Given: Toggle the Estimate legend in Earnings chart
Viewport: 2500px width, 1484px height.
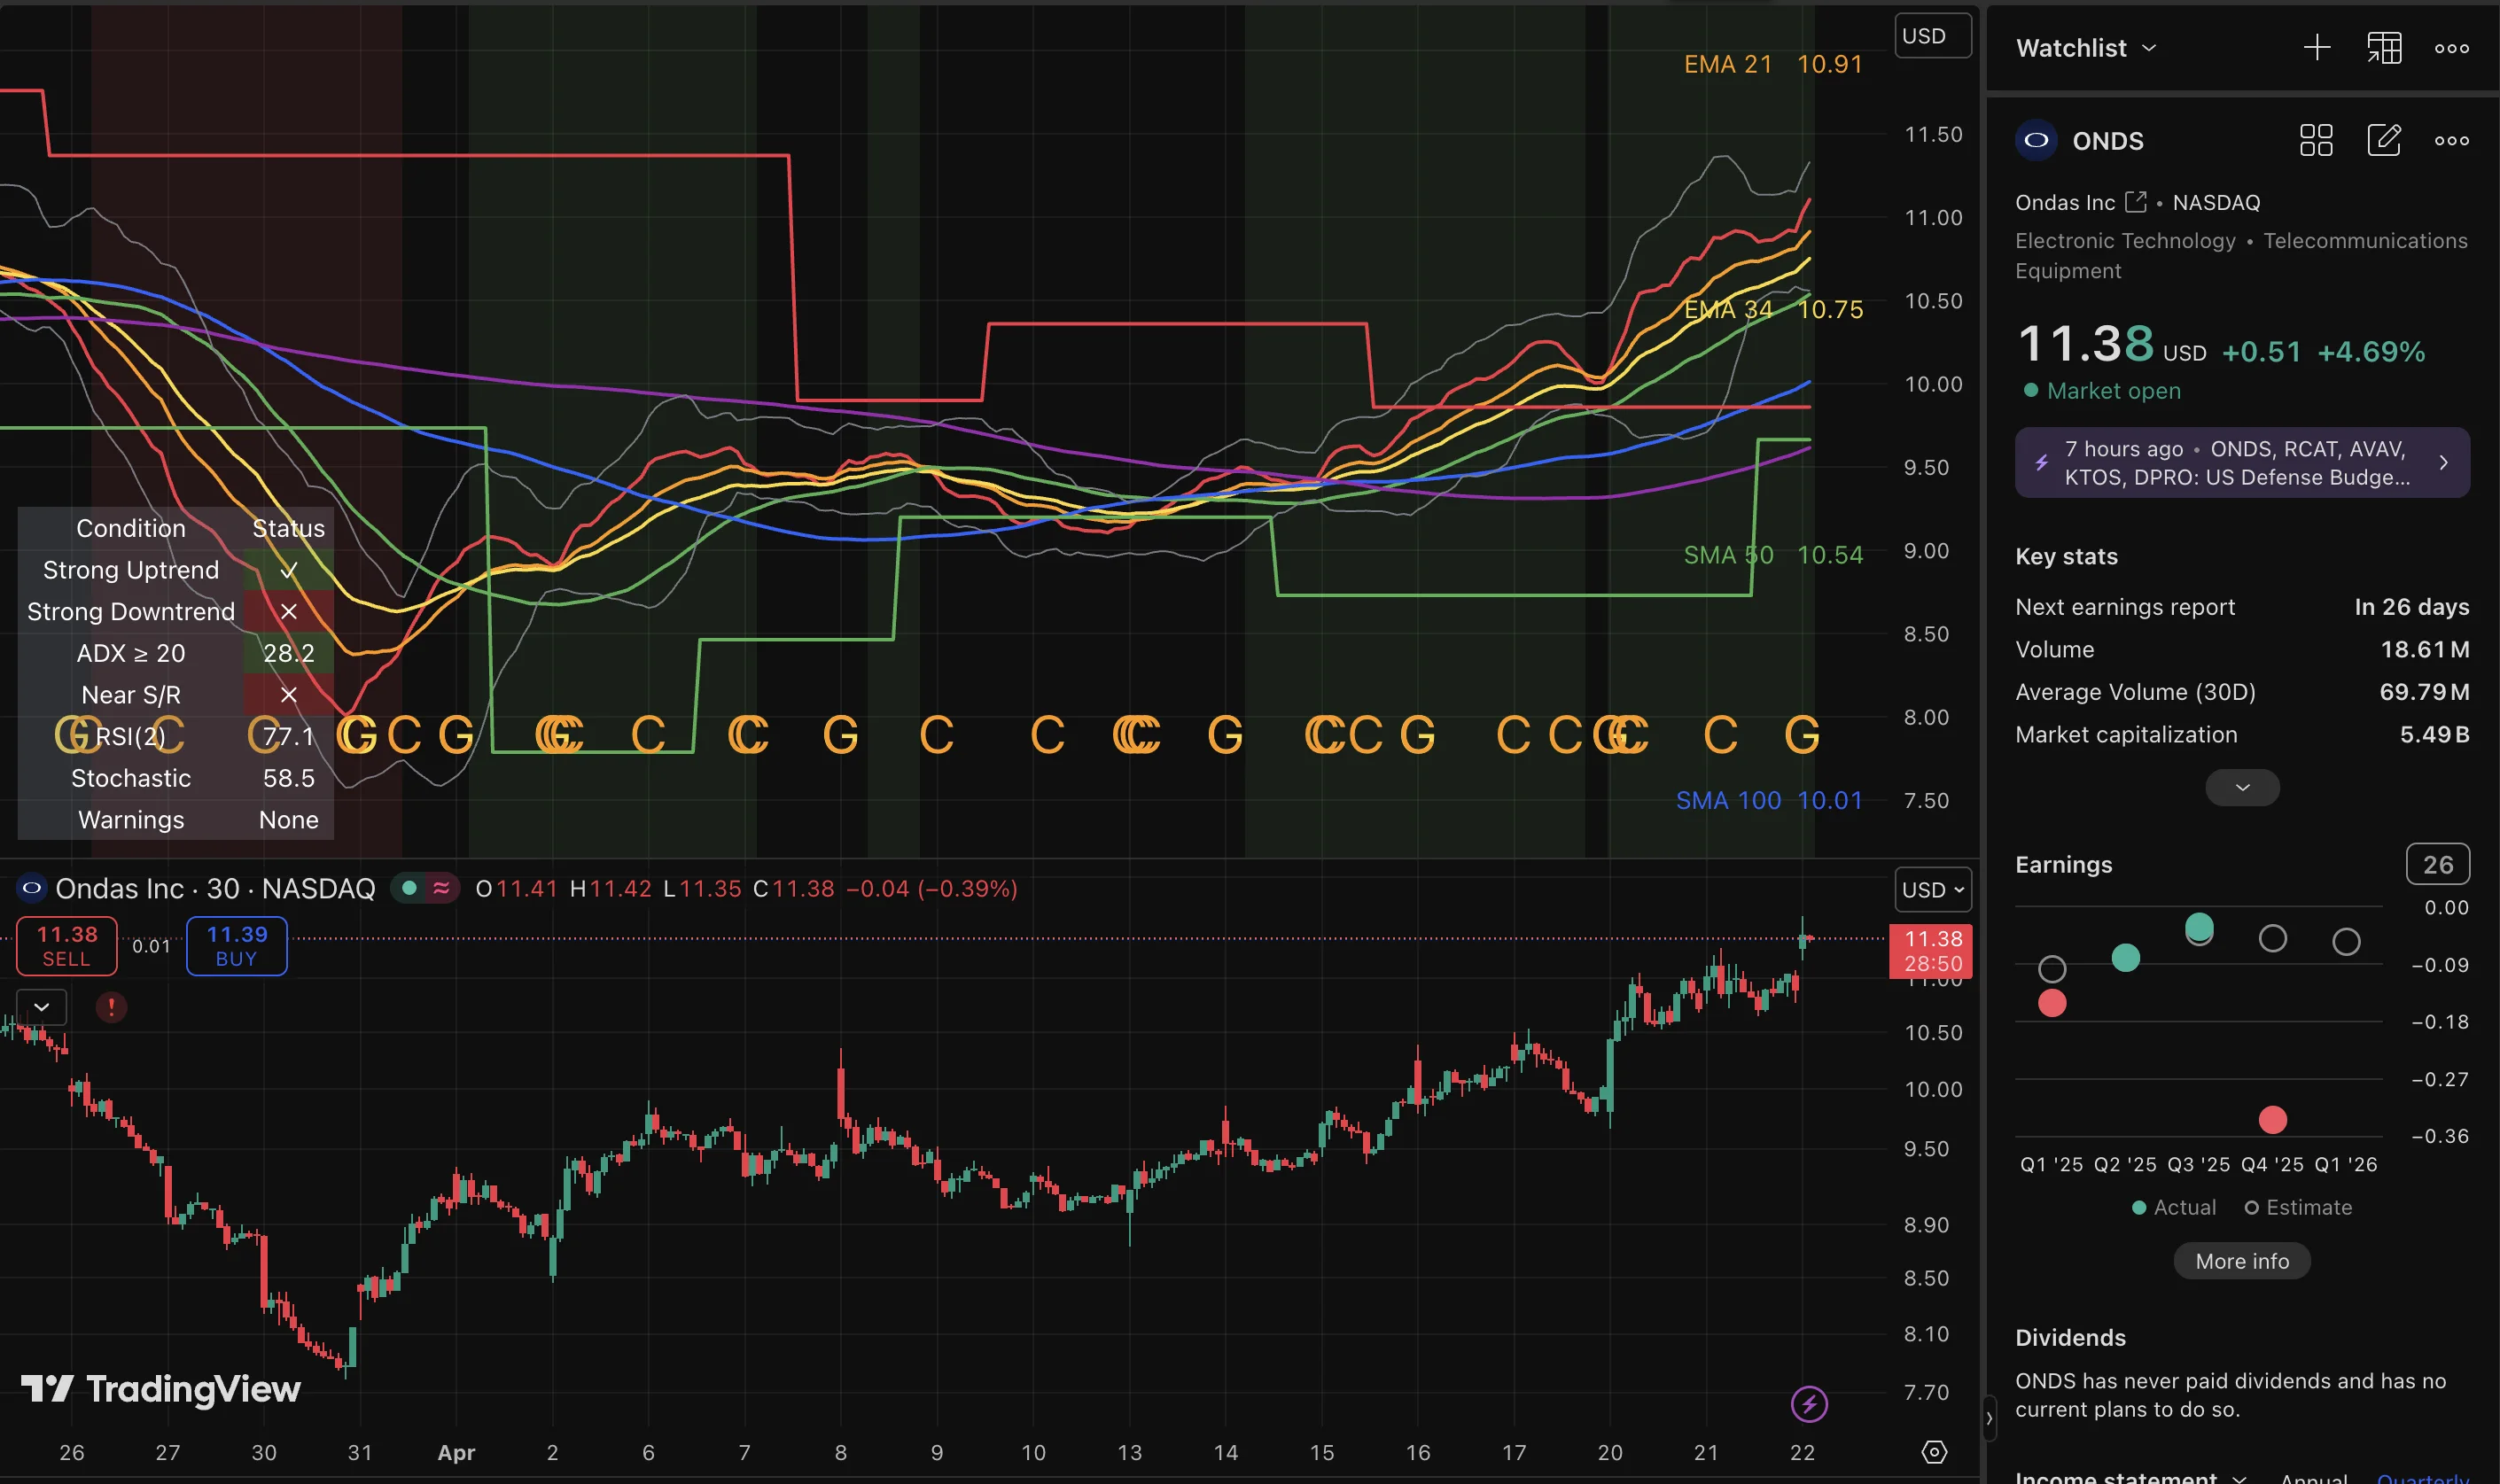Looking at the screenshot, I should click(2298, 1207).
